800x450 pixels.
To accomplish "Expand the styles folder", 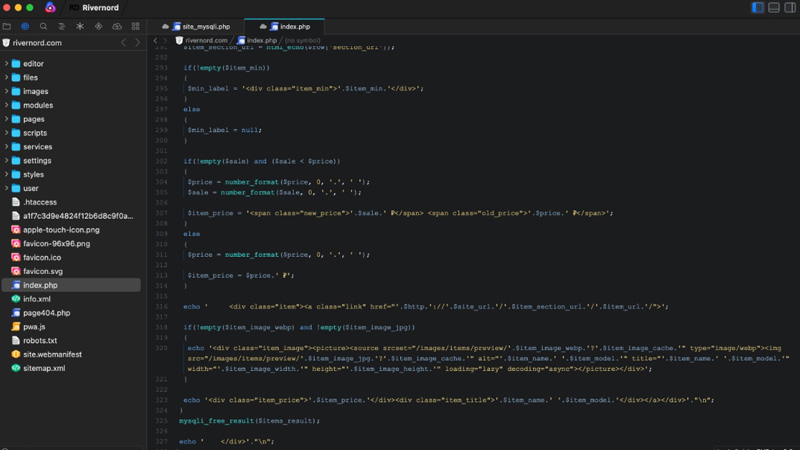I will point(6,174).
